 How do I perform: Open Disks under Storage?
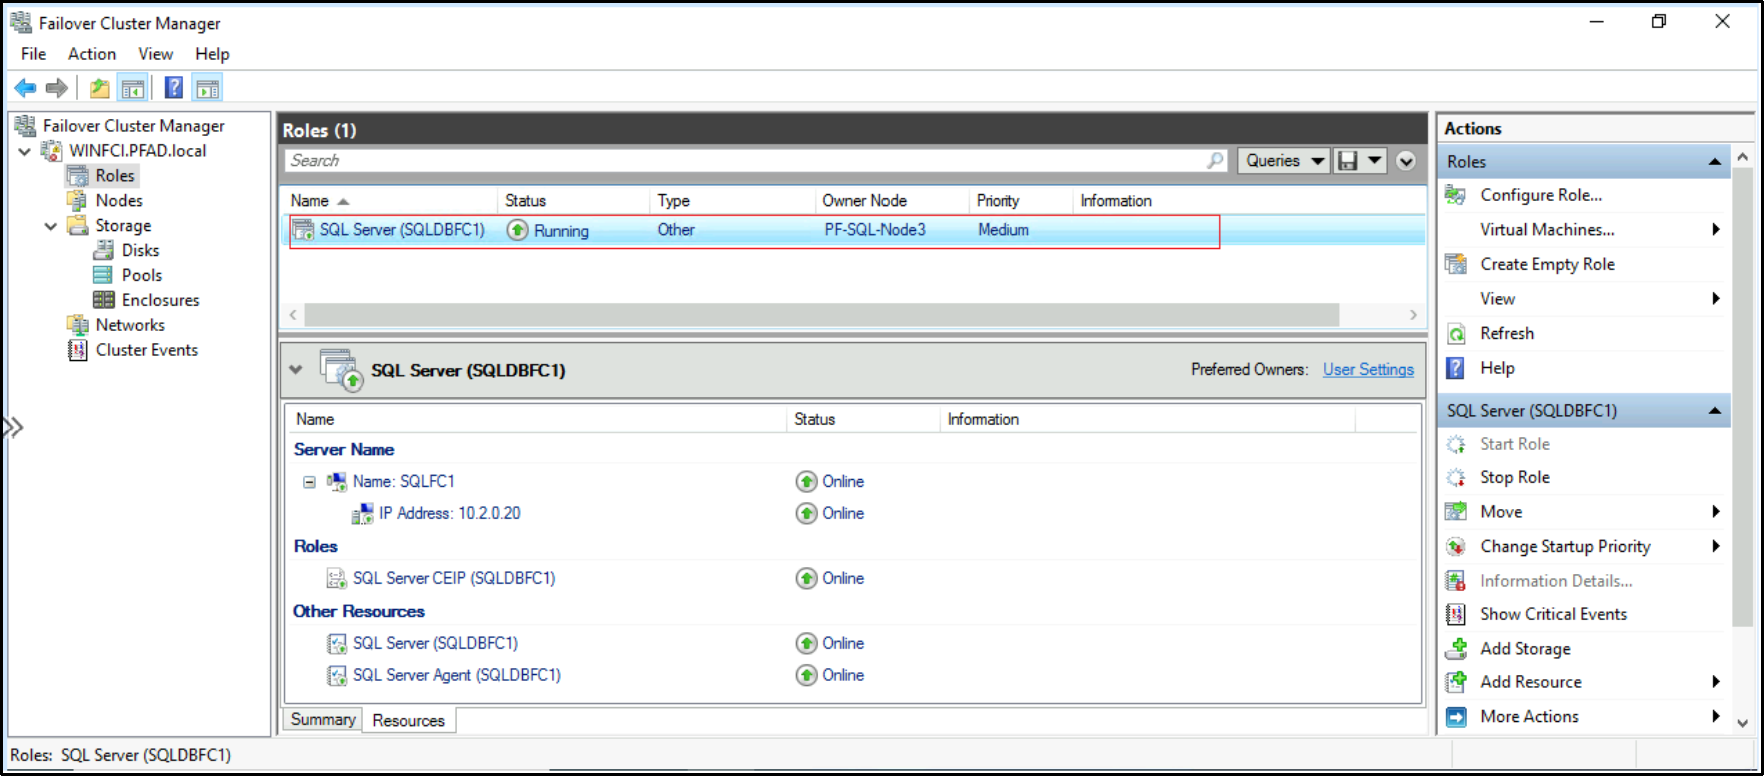[140, 251]
